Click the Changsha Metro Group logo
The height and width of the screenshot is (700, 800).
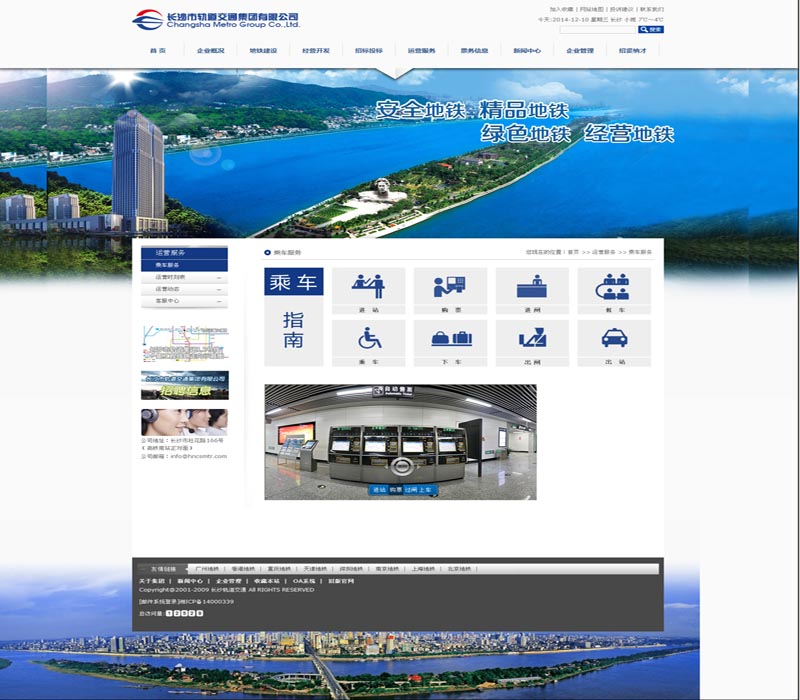click(x=216, y=20)
